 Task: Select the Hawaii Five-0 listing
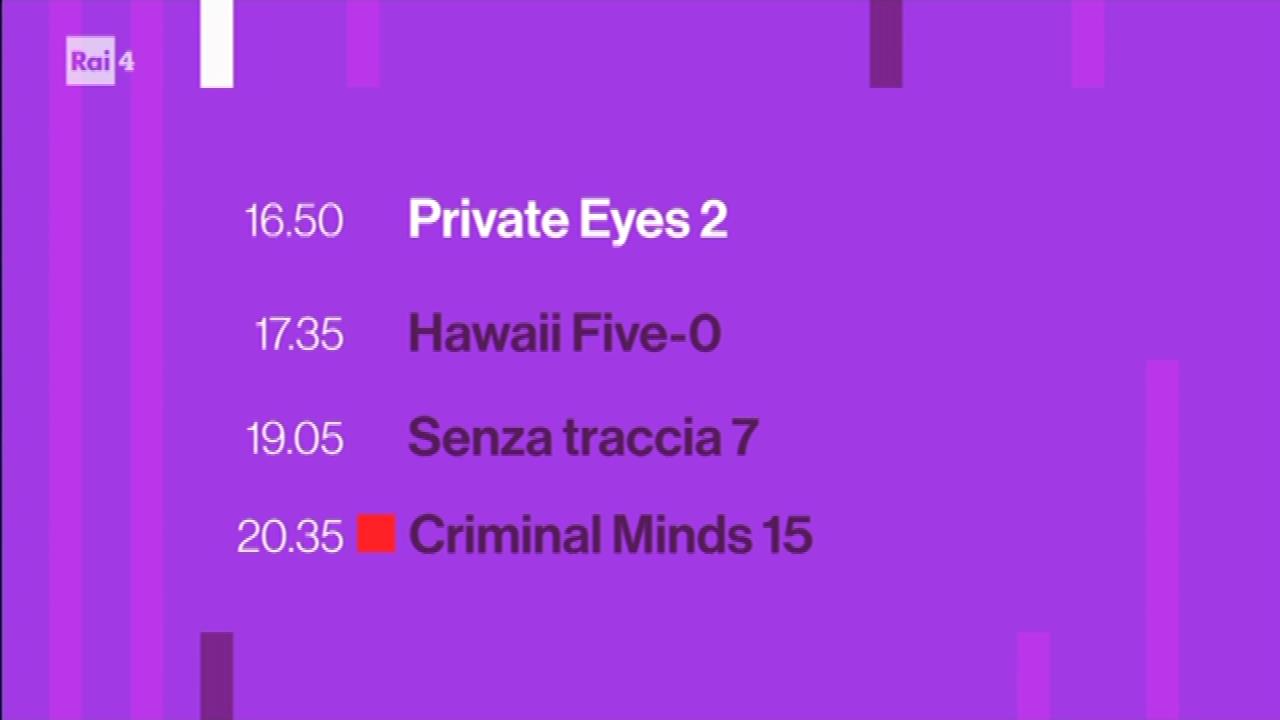[x=564, y=333]
